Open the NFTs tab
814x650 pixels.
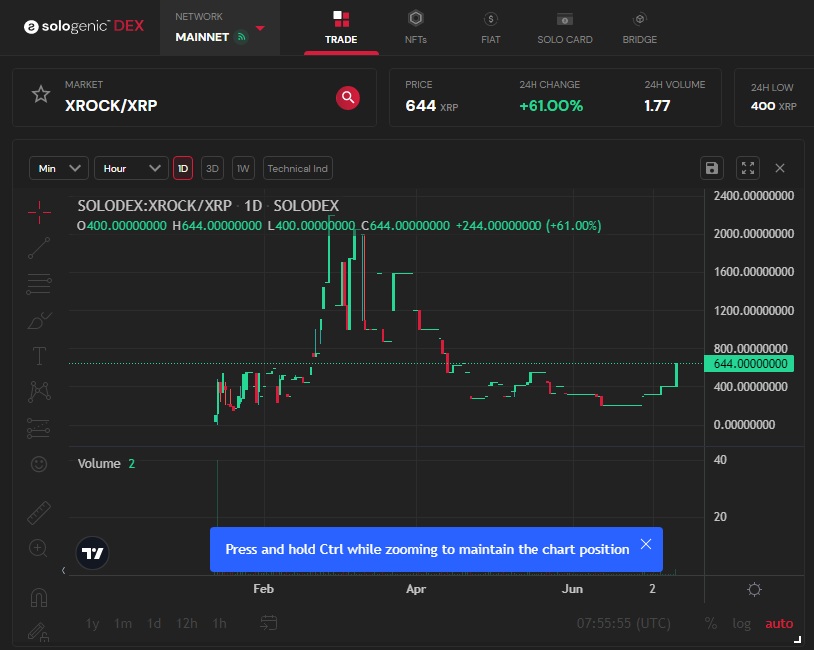(415, 28)
